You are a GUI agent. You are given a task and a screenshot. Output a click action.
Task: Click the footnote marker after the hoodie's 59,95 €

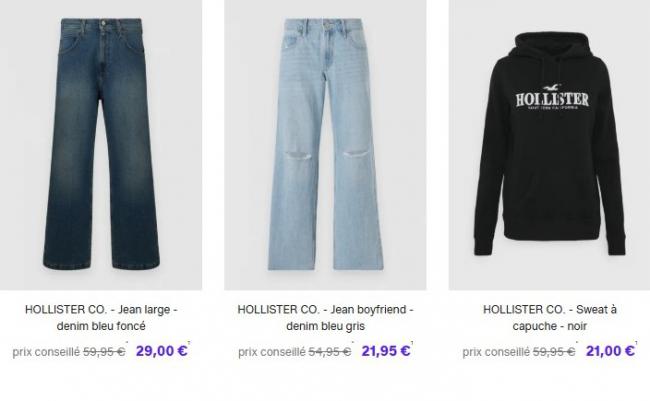(x=577, y=343)
